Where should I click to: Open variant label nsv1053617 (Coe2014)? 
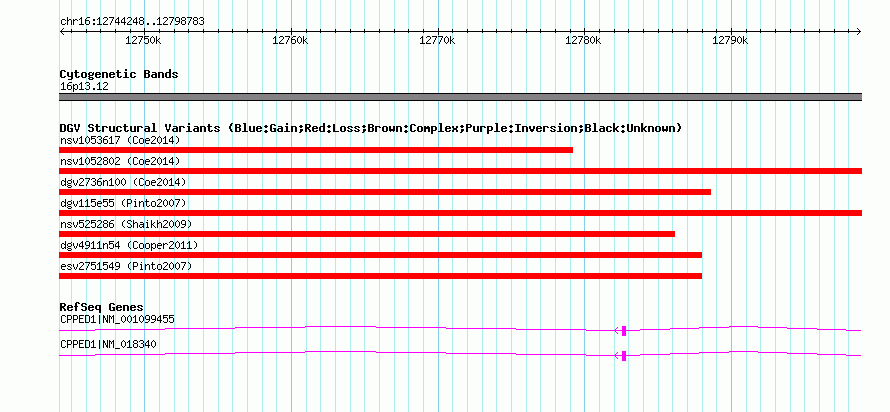pos(120,140)
